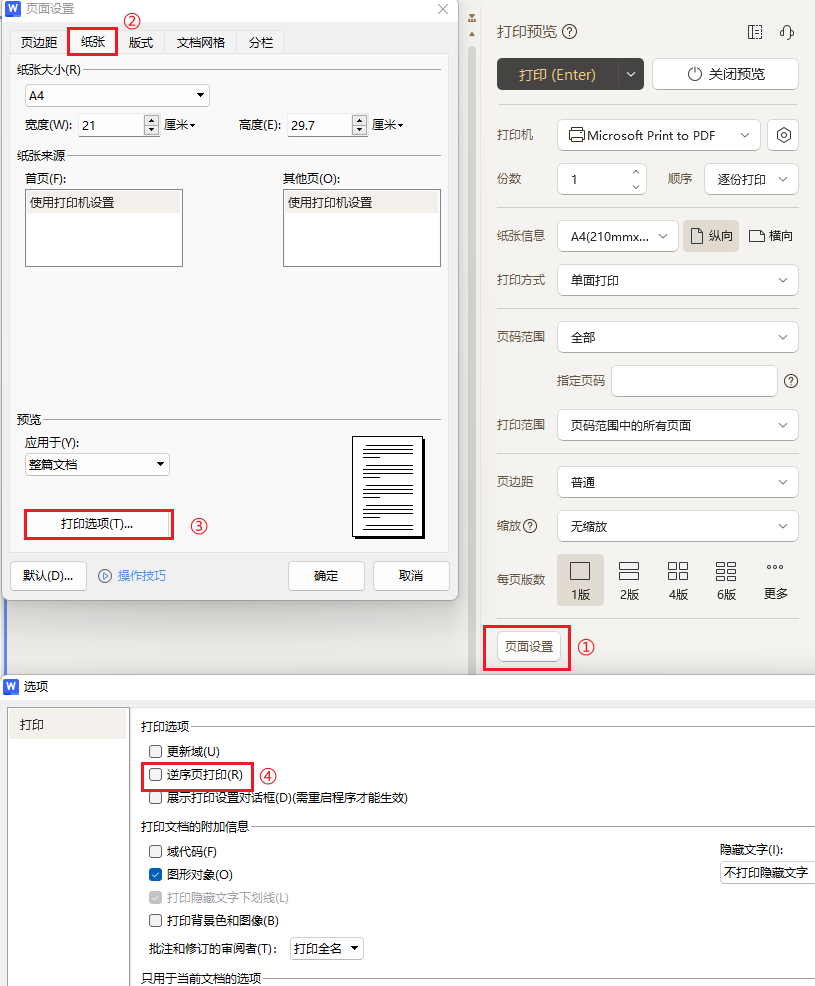Select 使用打印机设置 under 首页(F)
815x986 pixels.
(x=104, y=202)
